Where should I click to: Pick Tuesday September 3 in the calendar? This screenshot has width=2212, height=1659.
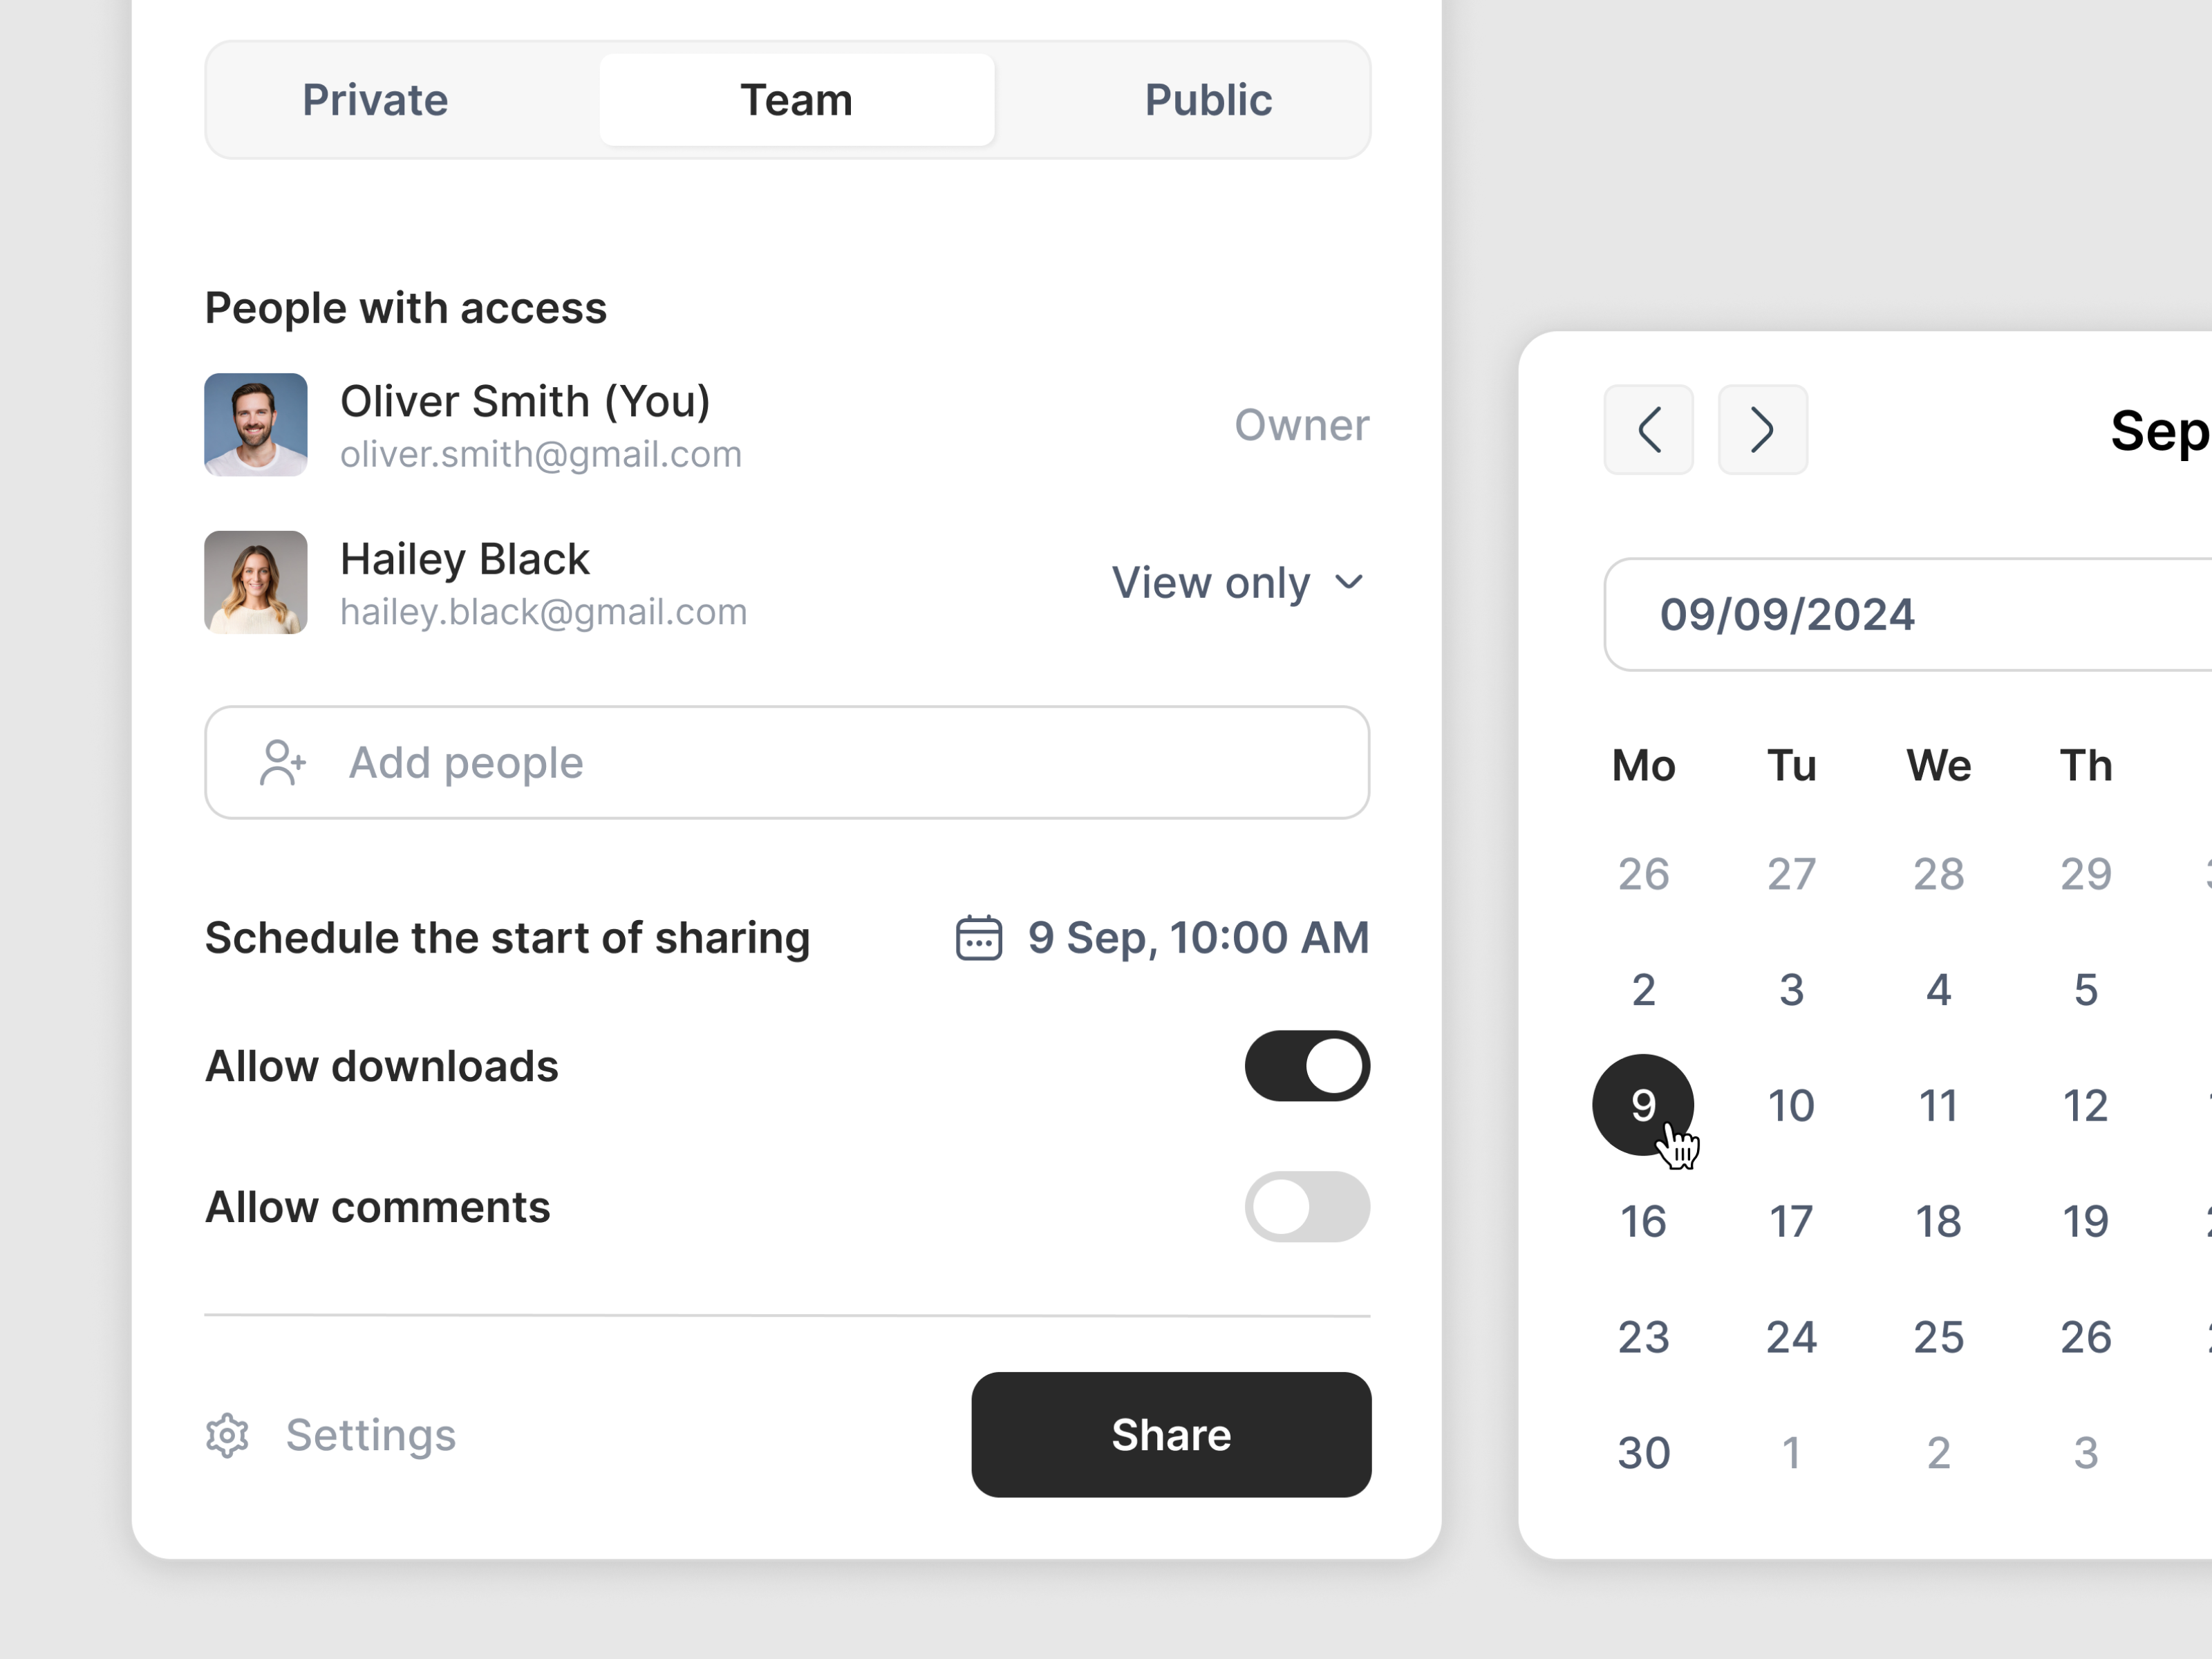tap(1791, 990)
